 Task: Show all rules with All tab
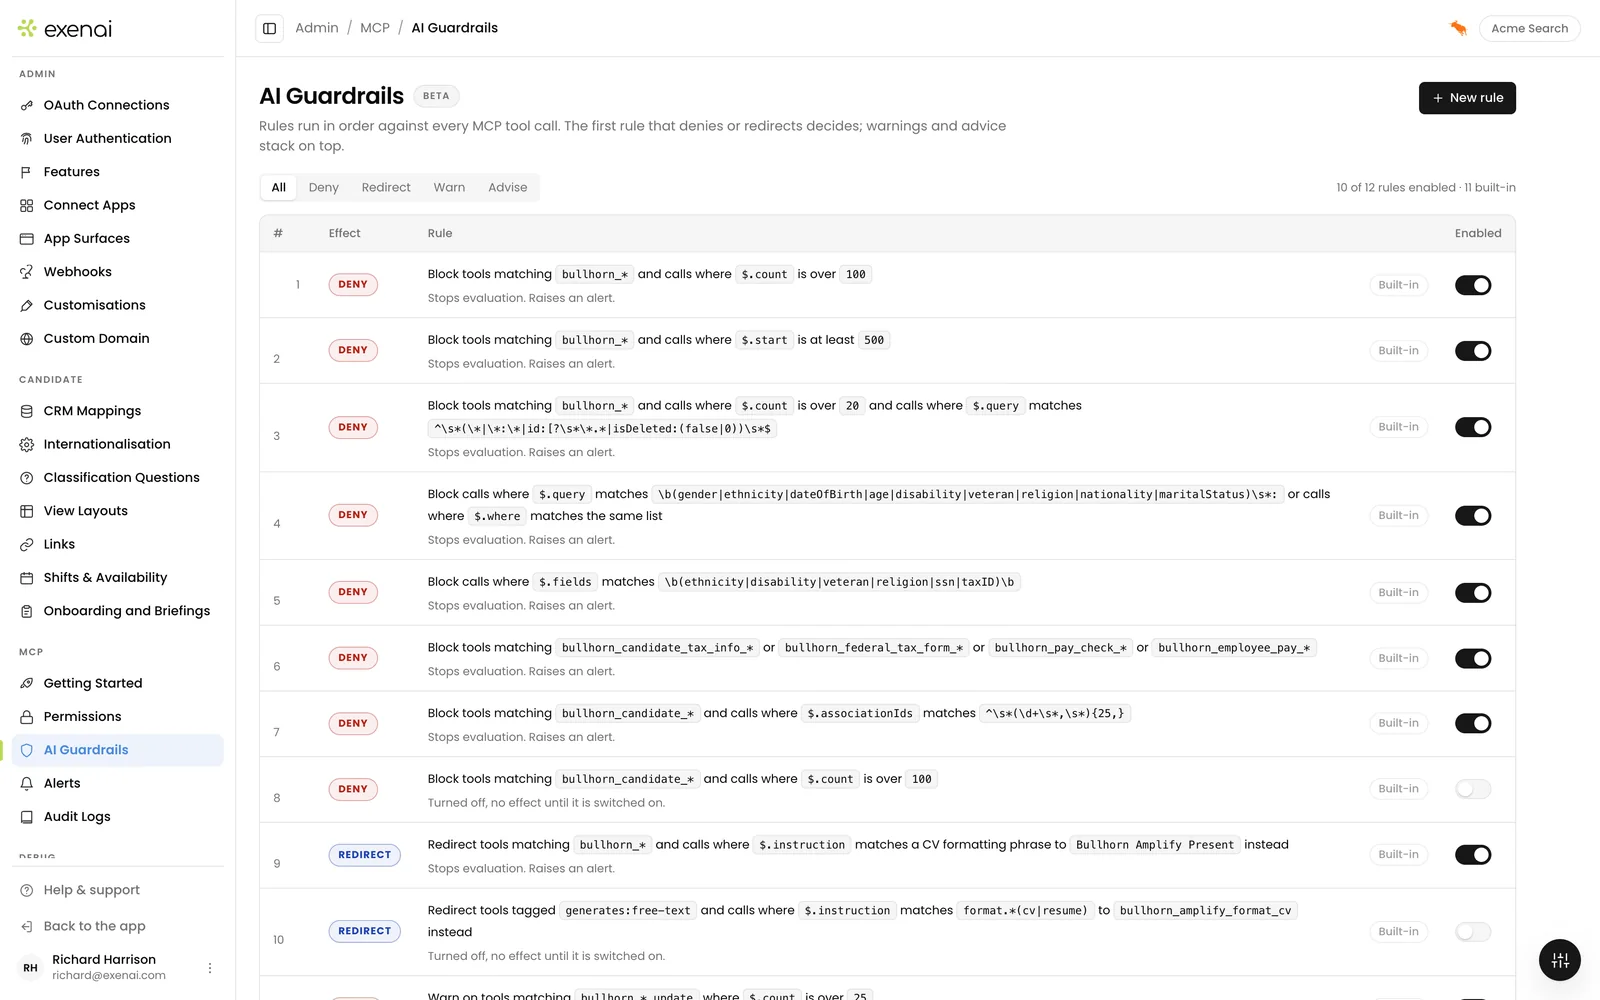pos(279,187)
